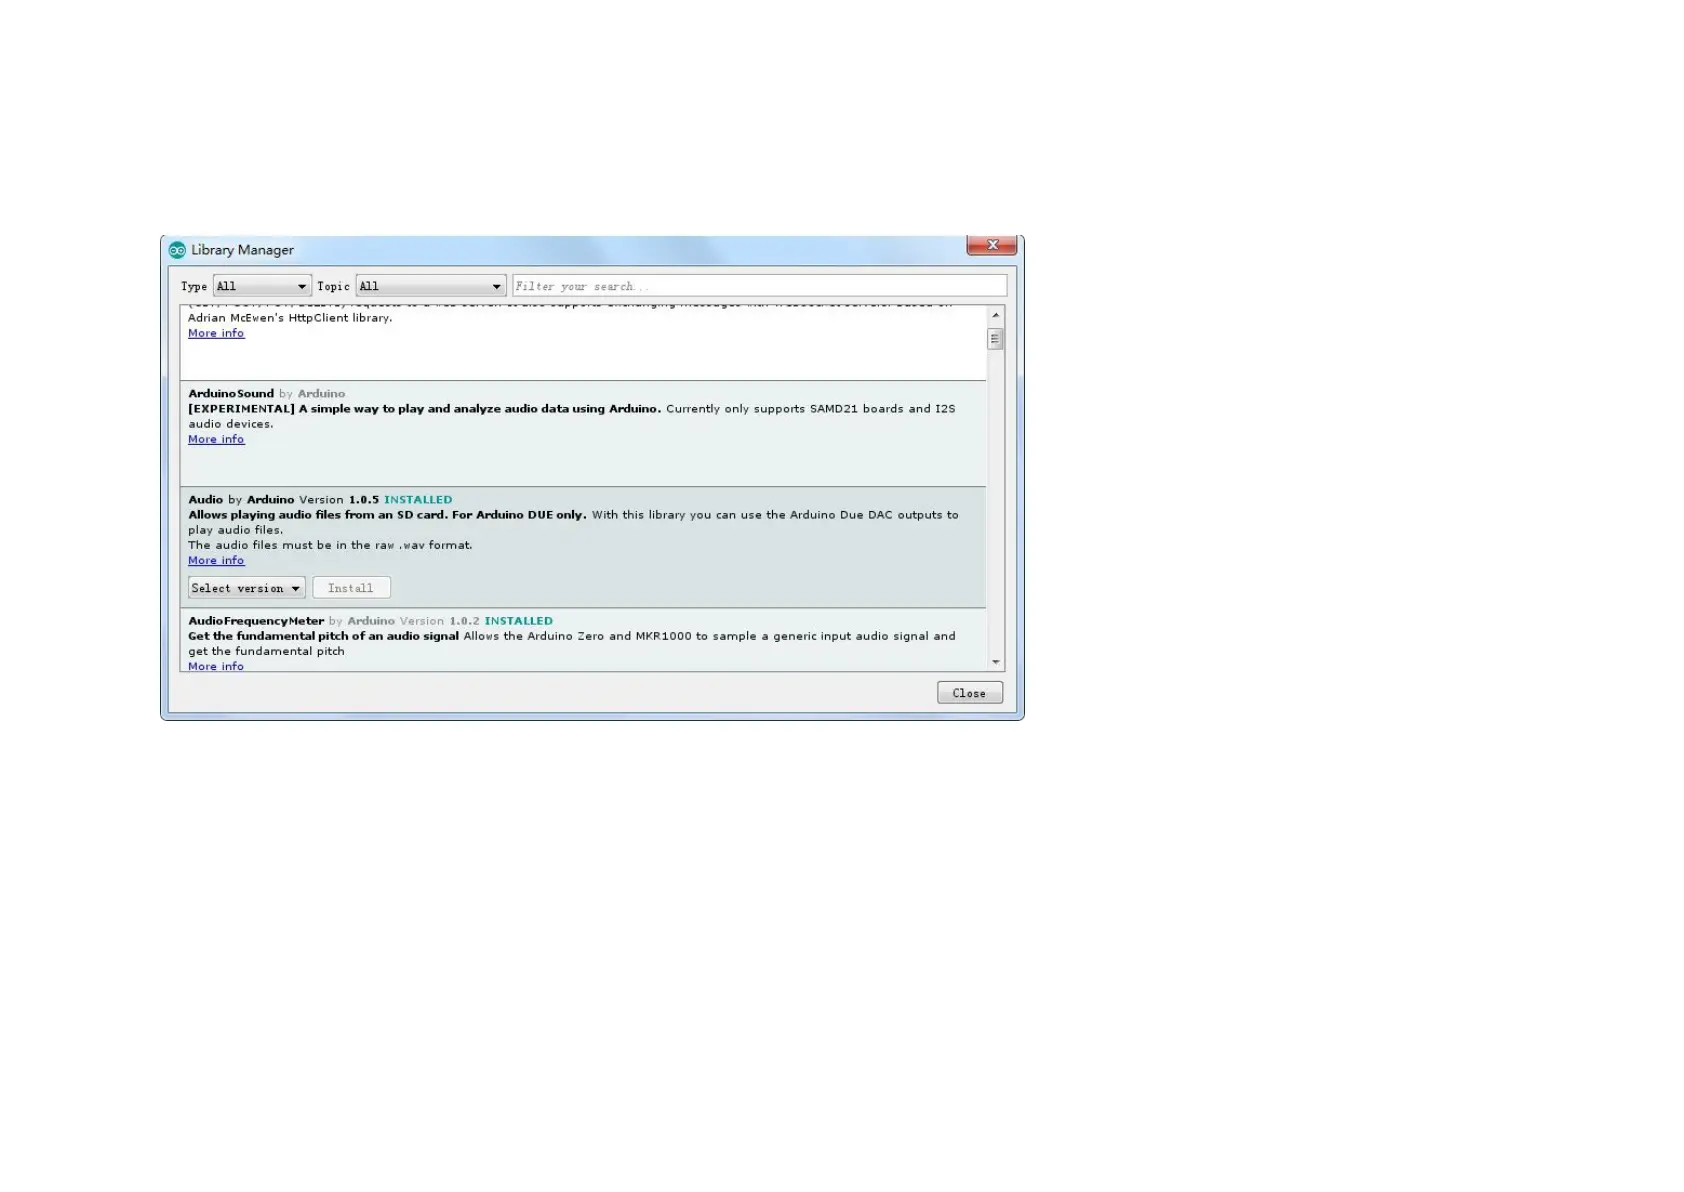Select the ArduinoSound library title

point(231,394)
